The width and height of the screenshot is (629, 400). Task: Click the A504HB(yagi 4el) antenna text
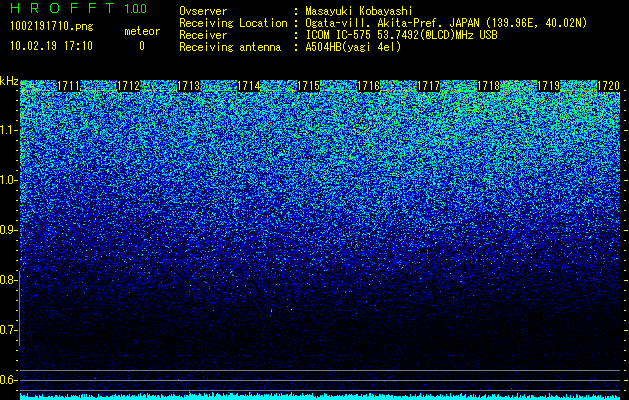pos(353,47)
